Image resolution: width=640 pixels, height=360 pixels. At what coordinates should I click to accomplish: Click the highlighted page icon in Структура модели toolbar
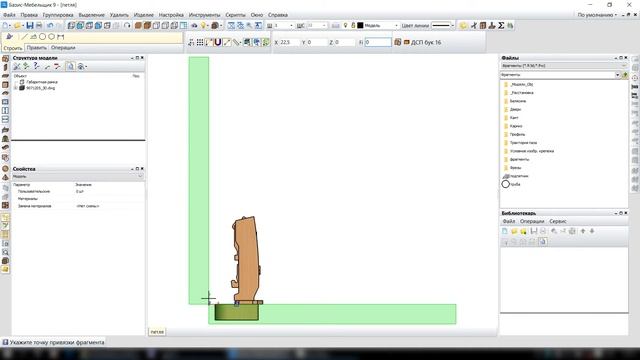point(70,66)
